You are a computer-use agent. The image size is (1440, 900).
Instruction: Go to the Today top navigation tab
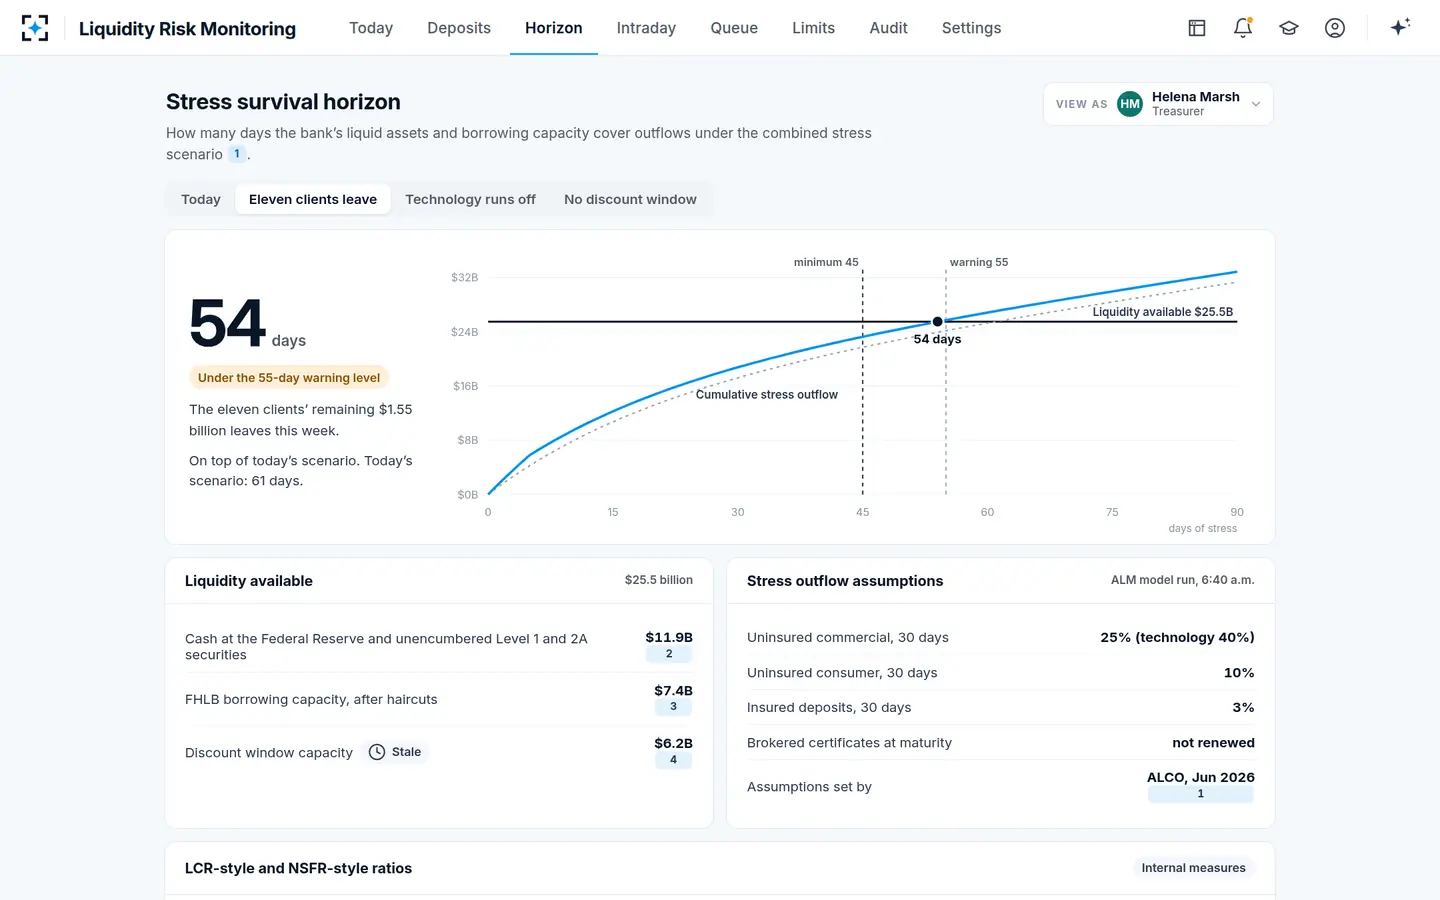(x=371, y=28)
